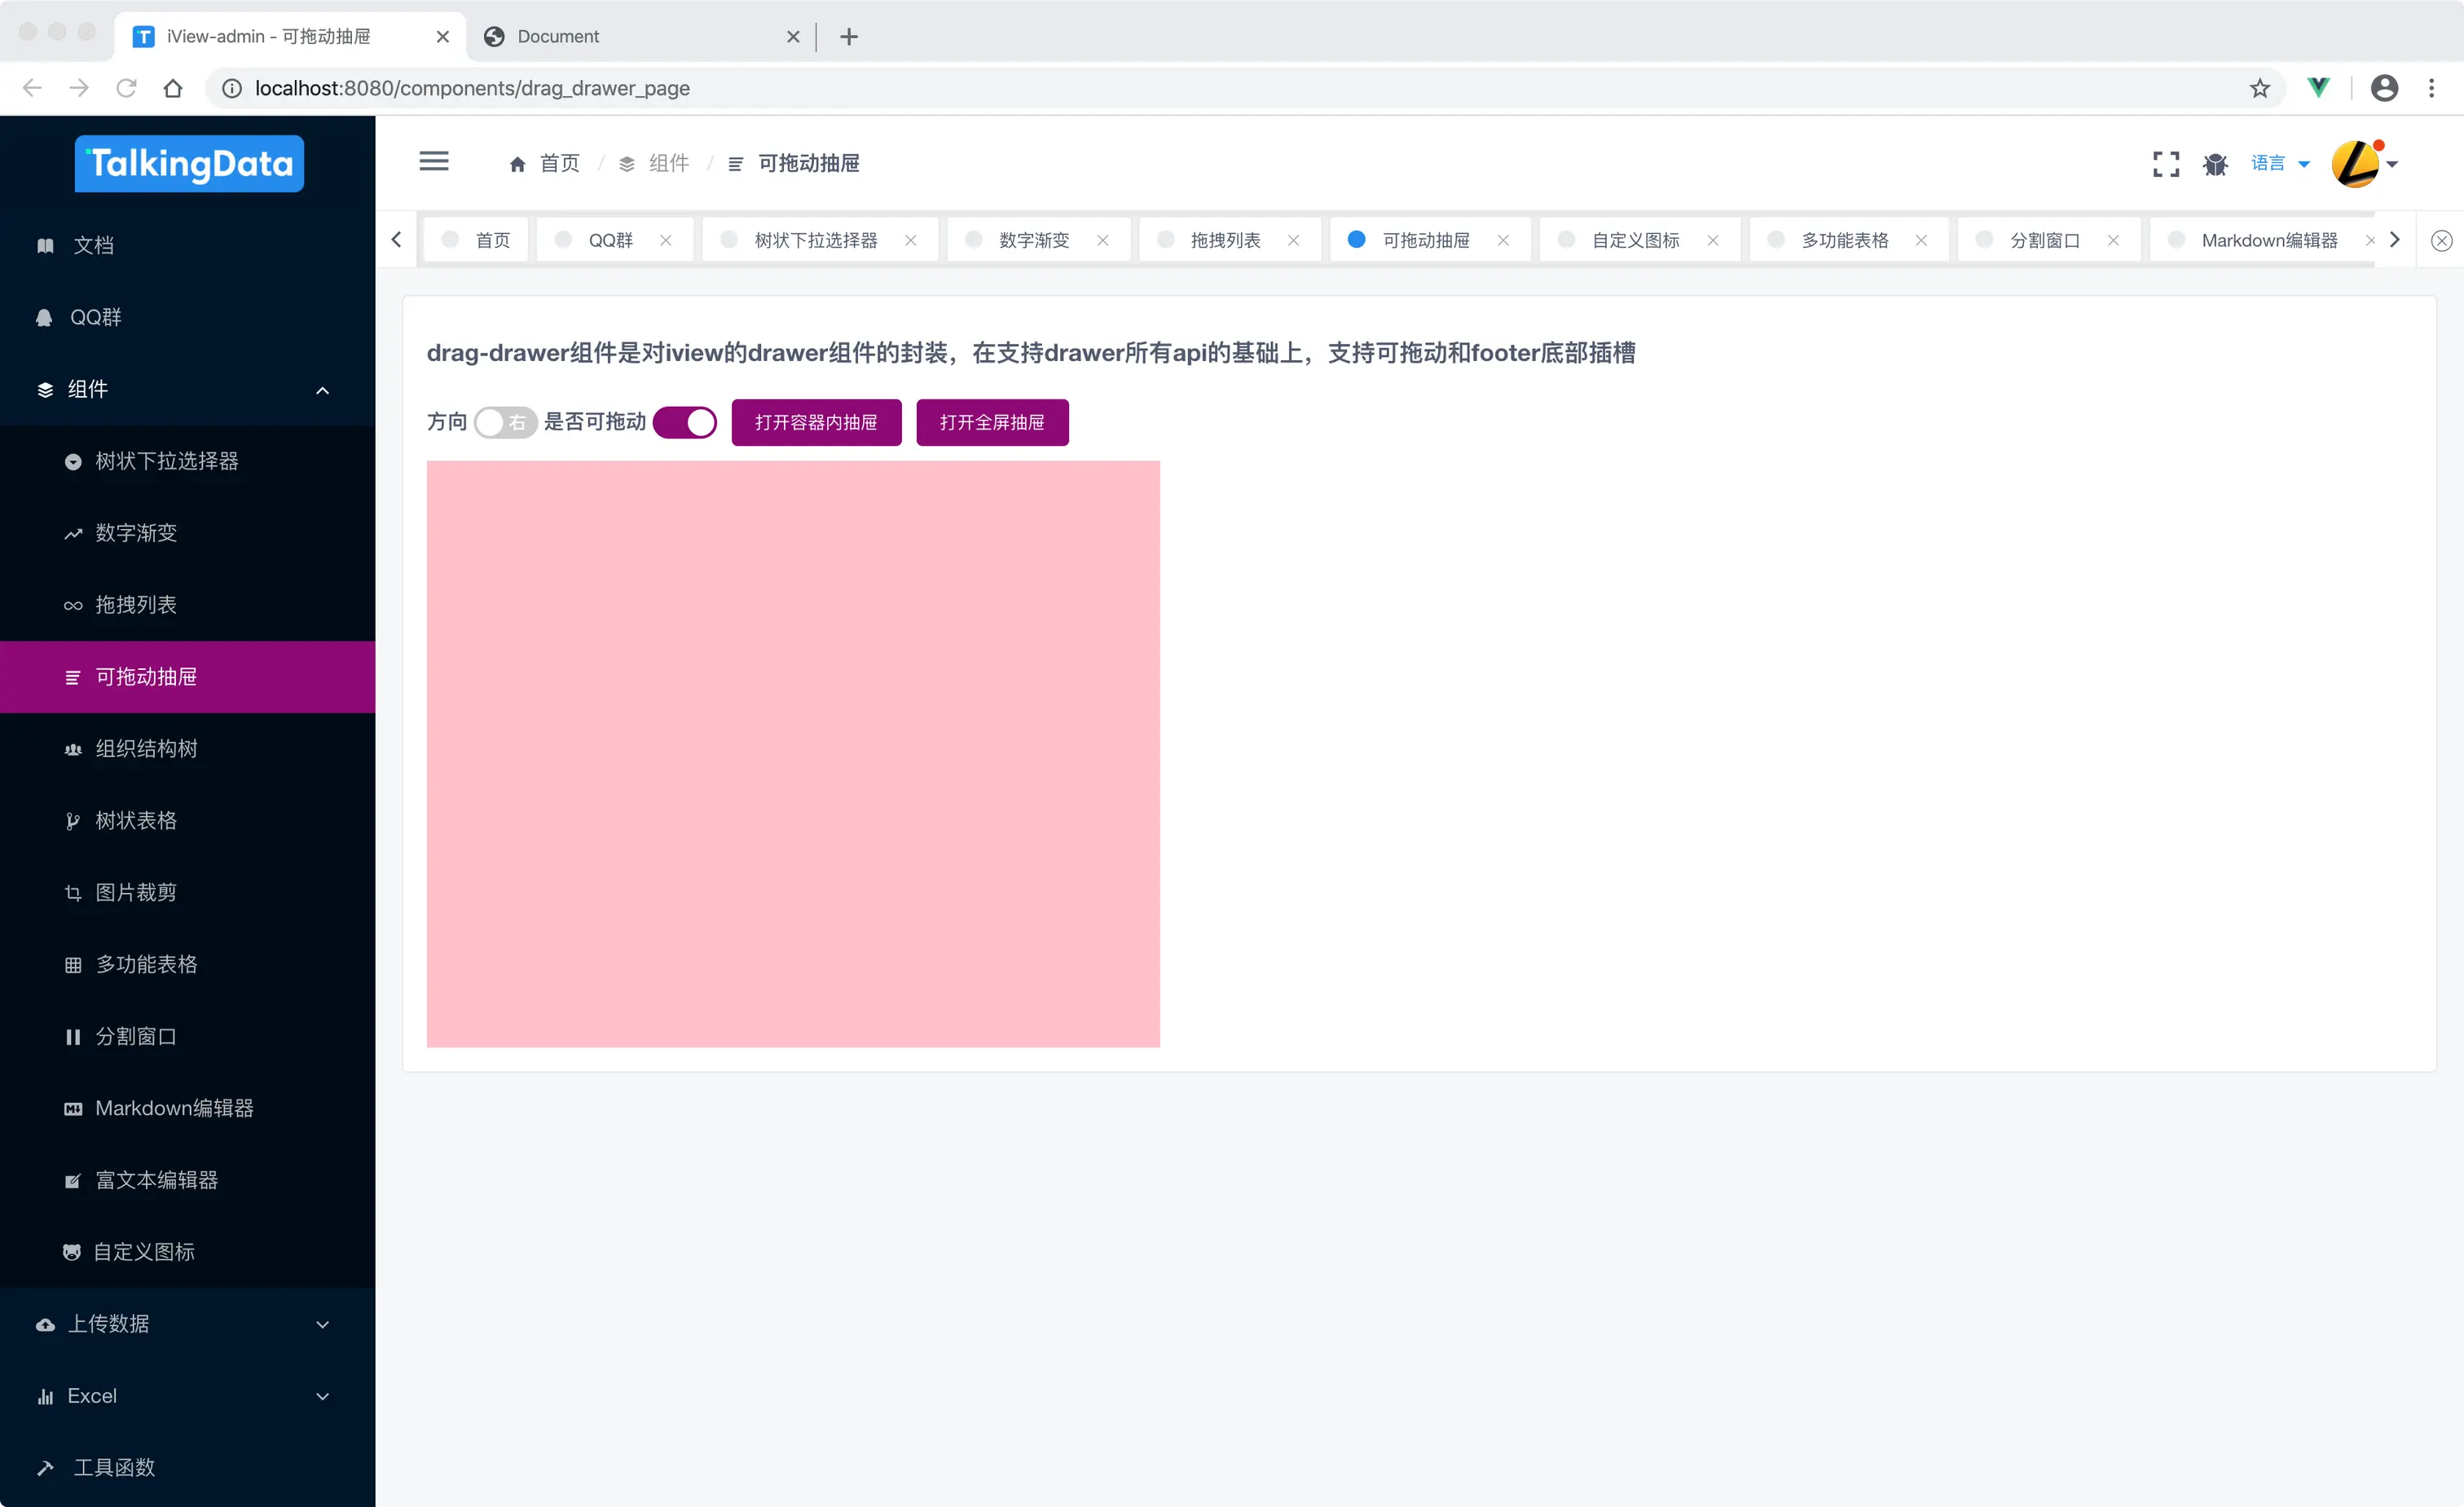Click the home icon in the breadcrumb
Screen dimensions: 2464x1507
click(518, 163)
